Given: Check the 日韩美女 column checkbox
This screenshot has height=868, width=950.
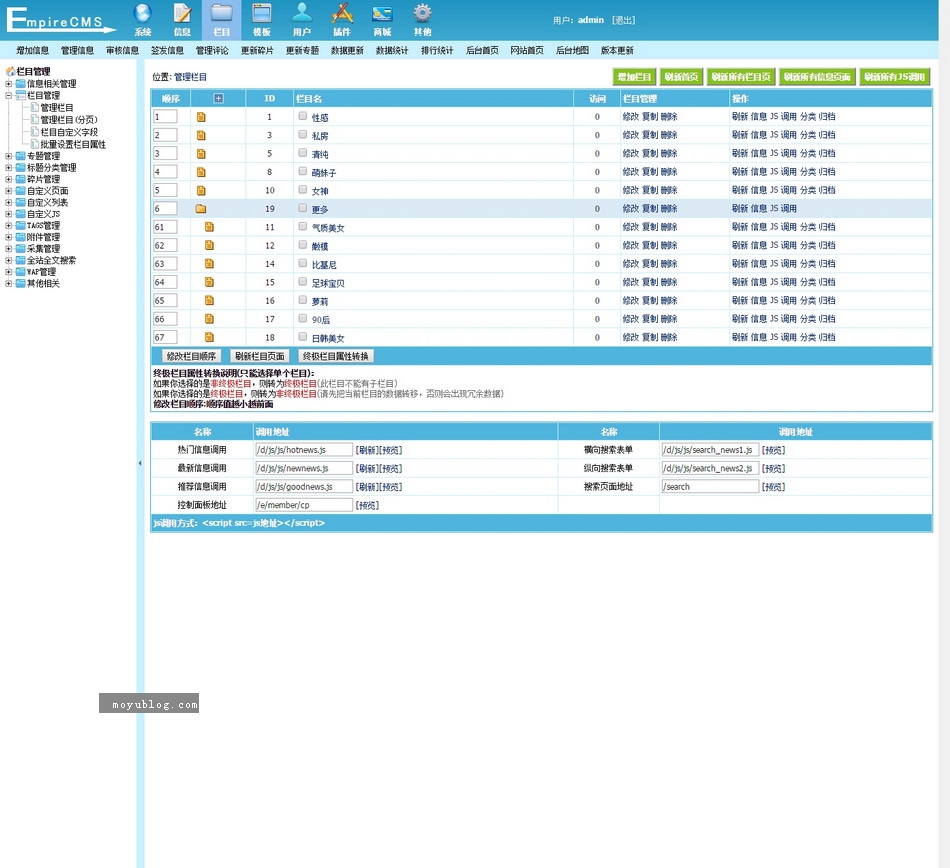Looking at the screenshot, I should (302, 336).
